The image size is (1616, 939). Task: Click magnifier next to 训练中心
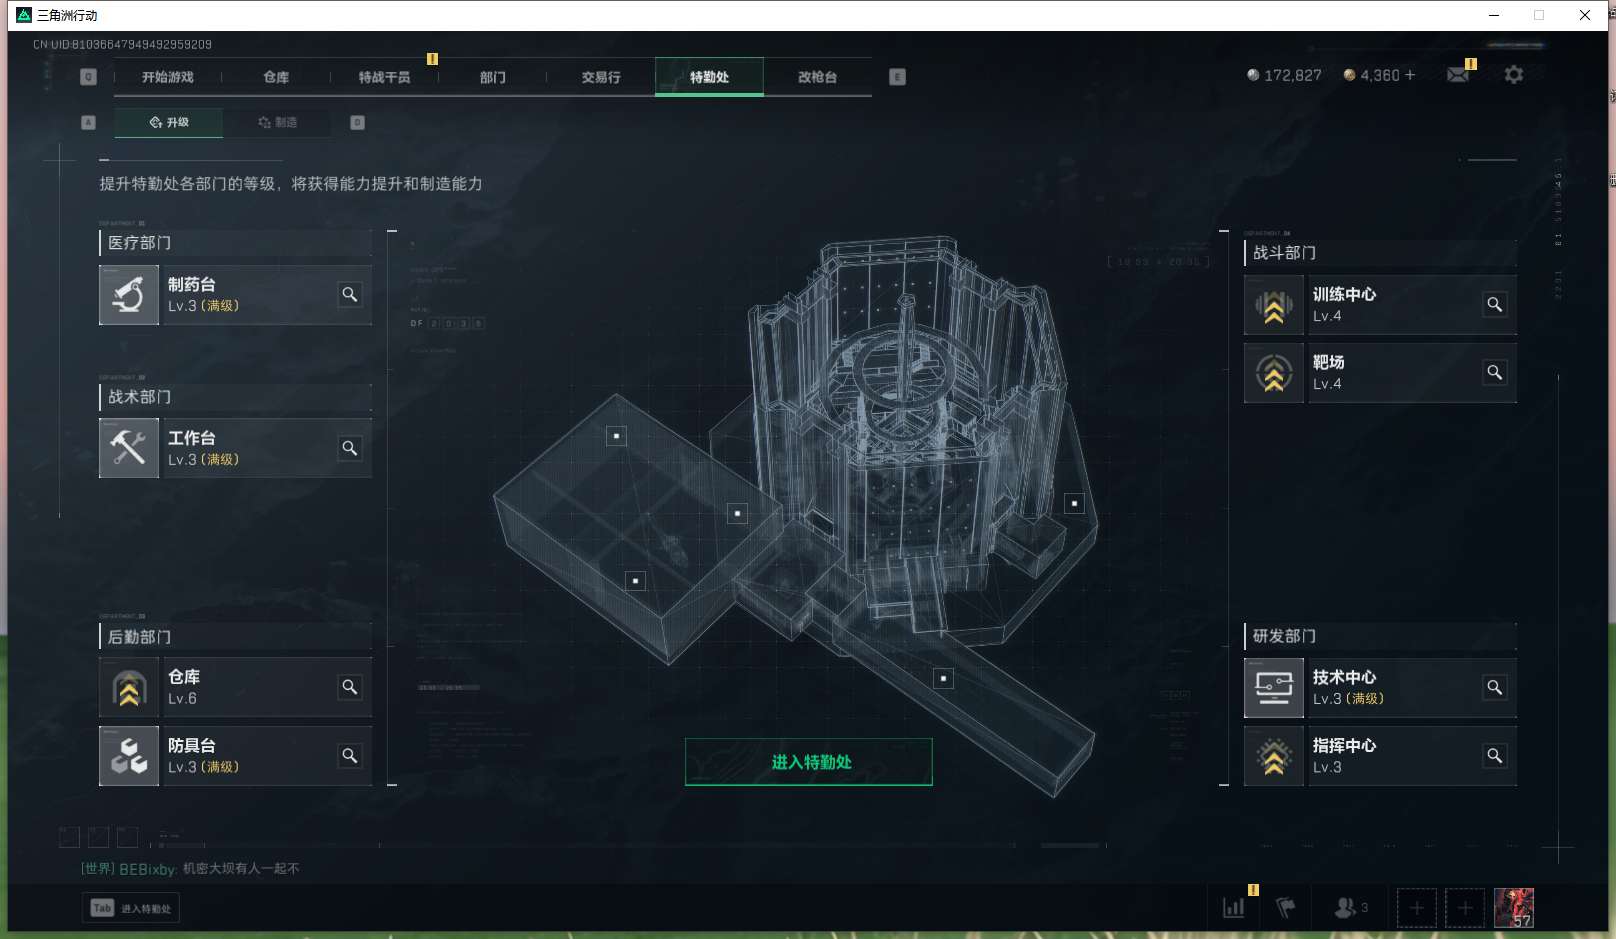click(1495, 305)
